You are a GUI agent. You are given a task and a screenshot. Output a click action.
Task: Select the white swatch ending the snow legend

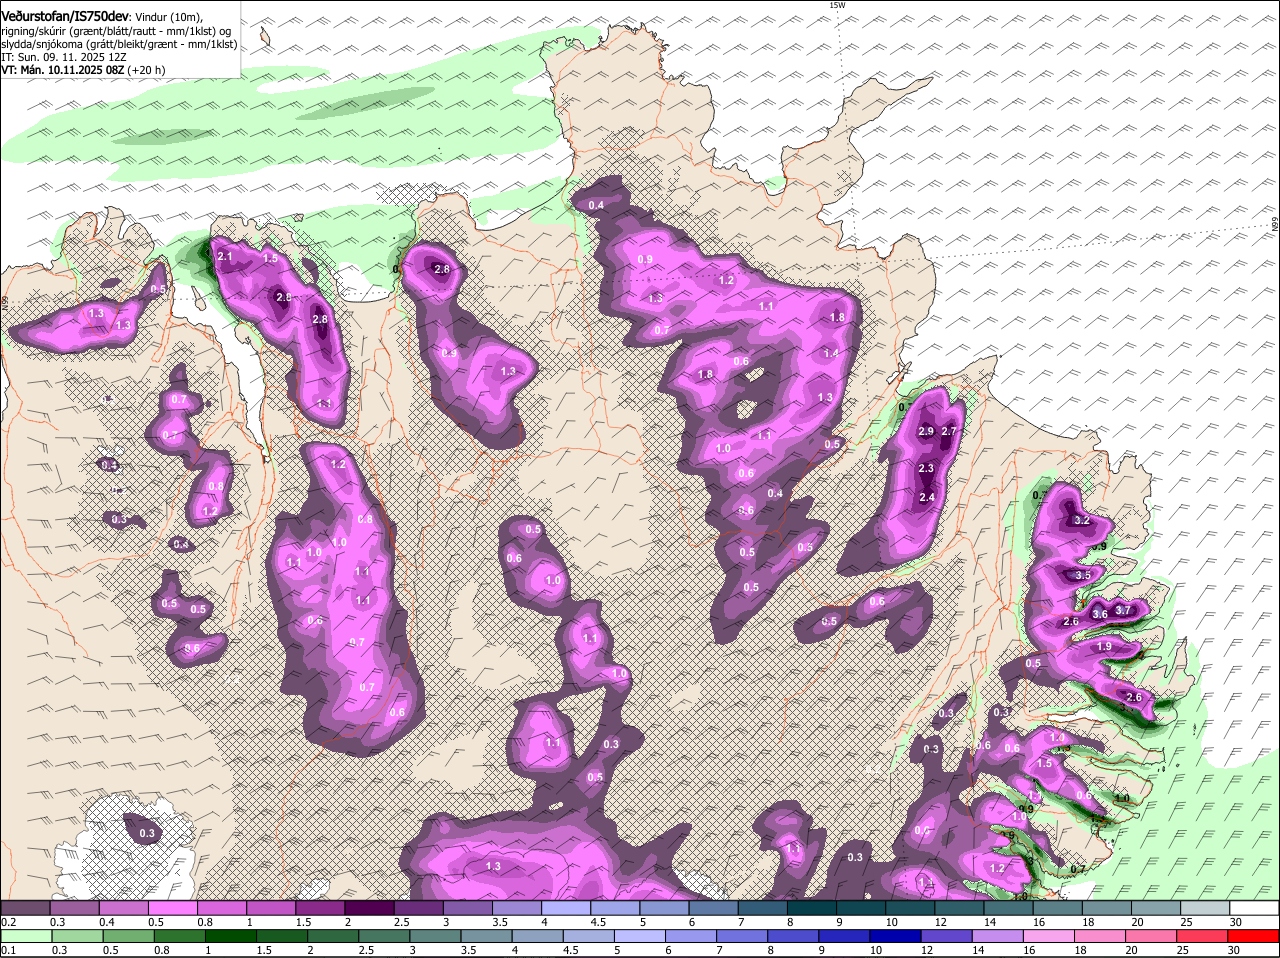pos(1255,907)
